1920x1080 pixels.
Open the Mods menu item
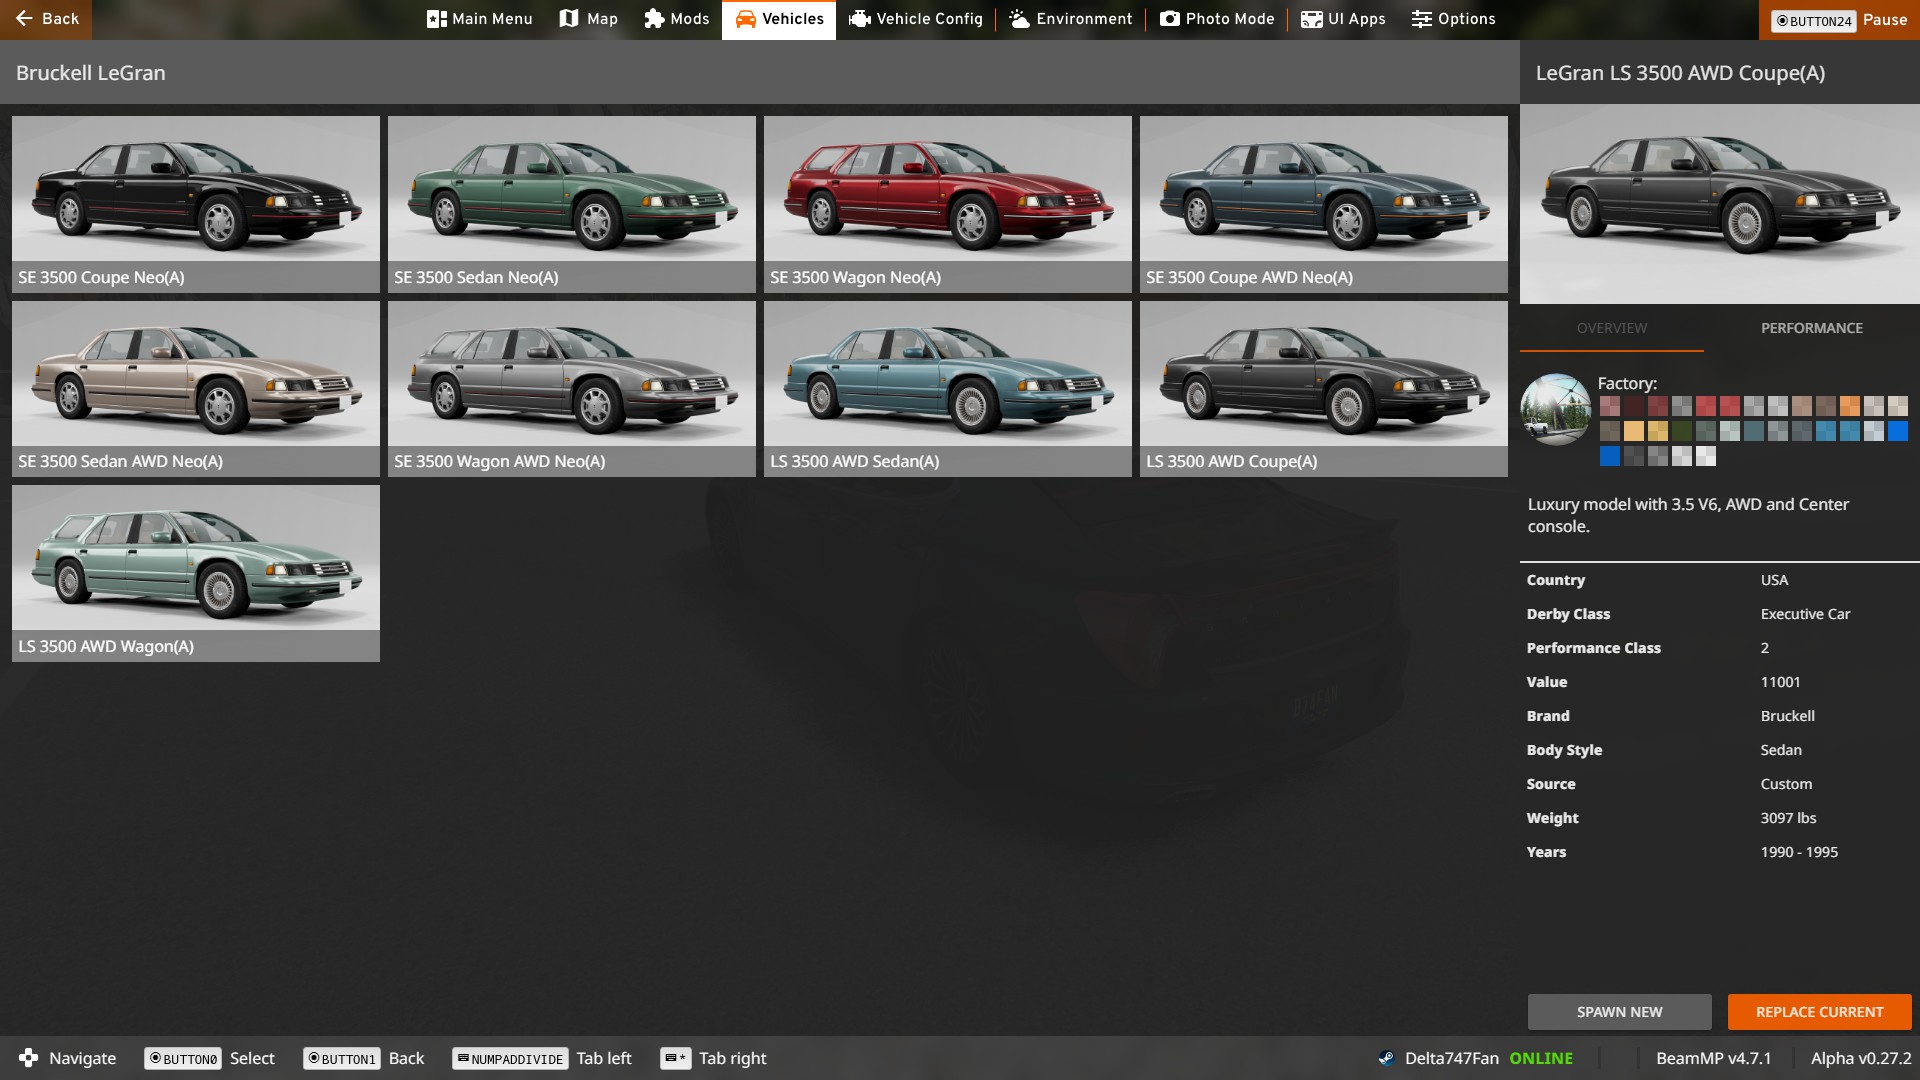pyautogui.click(x=677, y=19)
